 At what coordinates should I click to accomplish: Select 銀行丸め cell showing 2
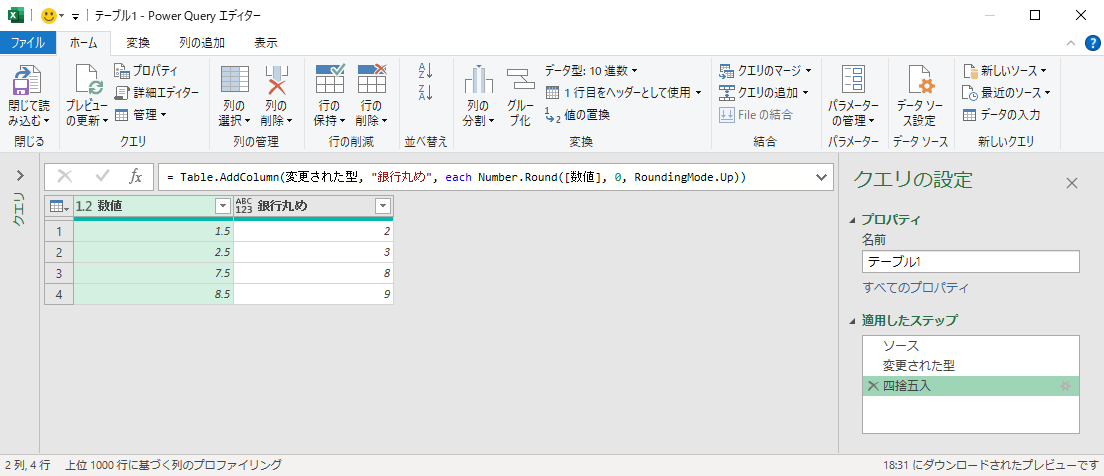click(313, 231)
